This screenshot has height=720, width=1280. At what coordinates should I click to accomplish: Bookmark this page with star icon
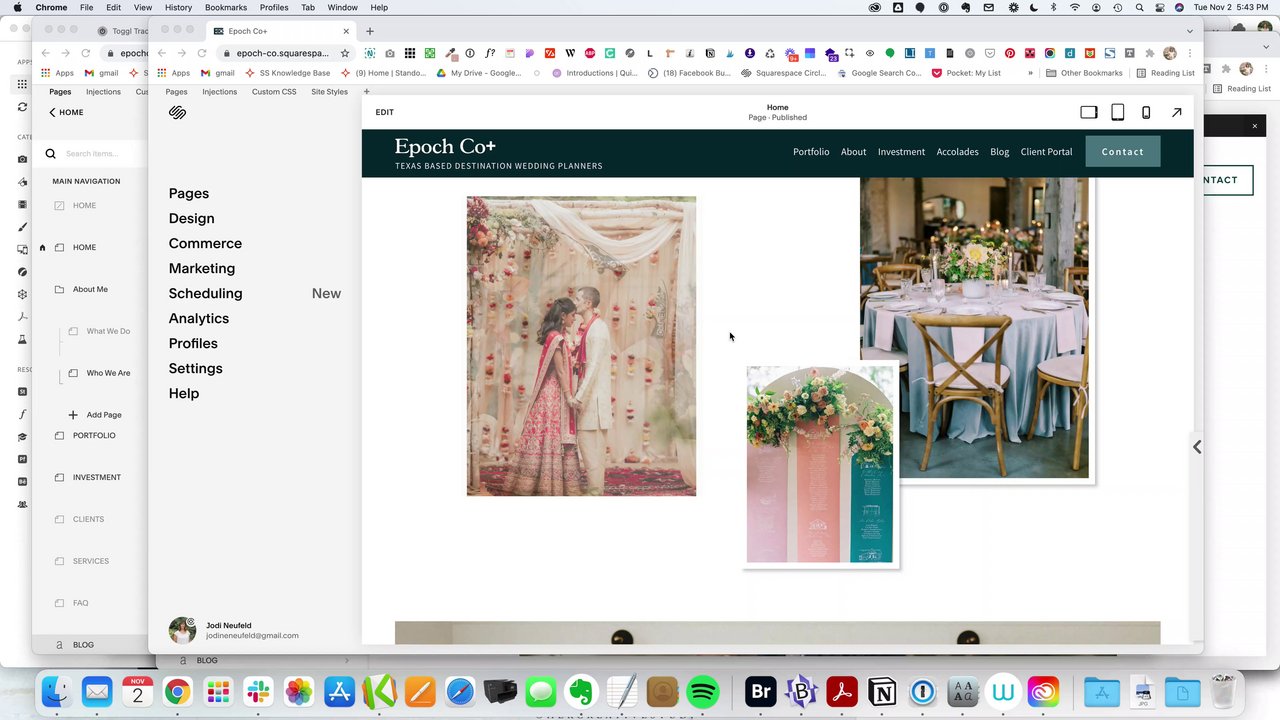(x=345, y=53)
